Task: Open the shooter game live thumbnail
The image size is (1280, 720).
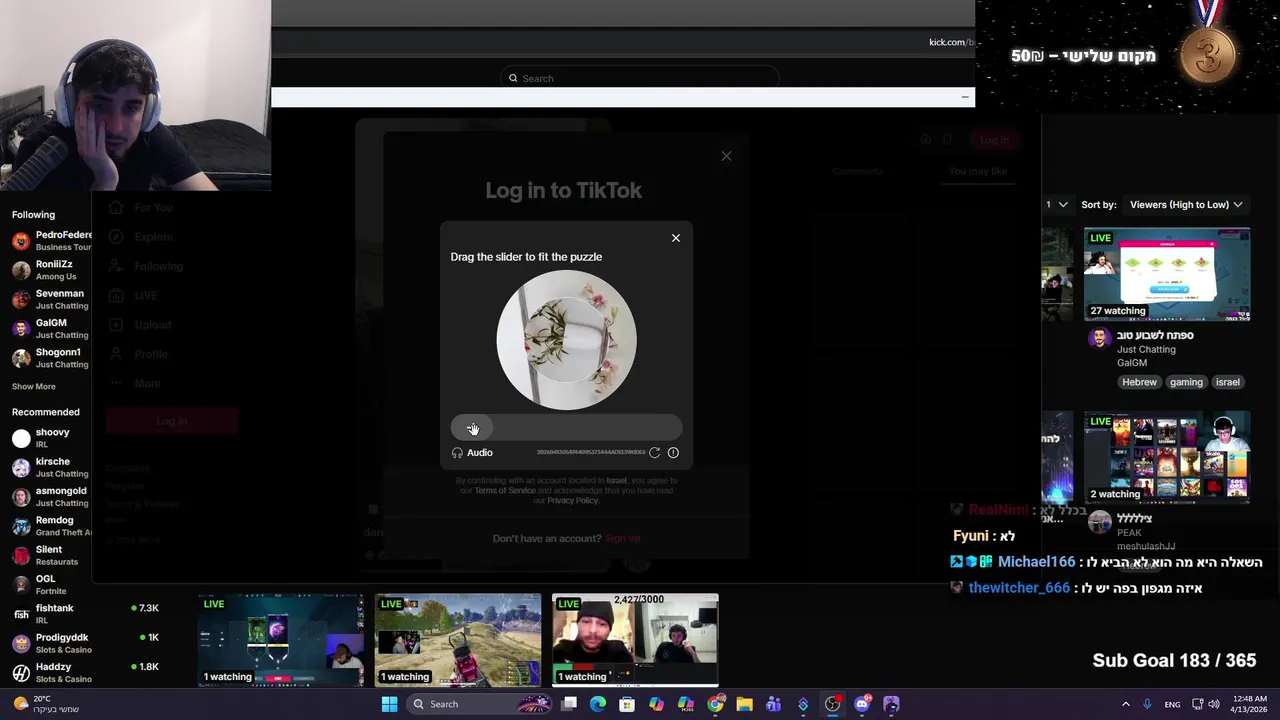Action: point(458,640)
